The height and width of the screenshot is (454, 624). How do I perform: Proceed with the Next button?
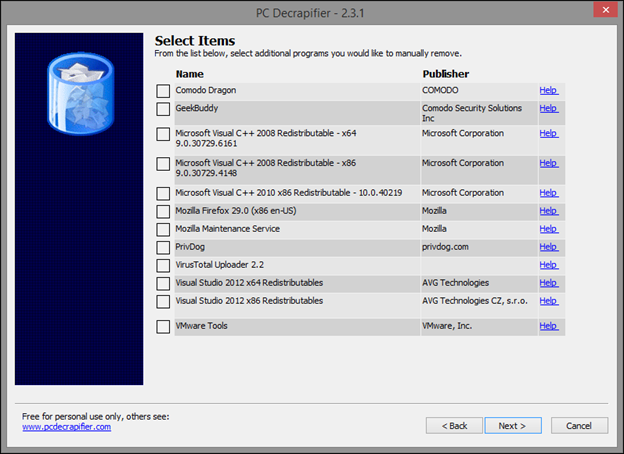click(x=513, y=426)
